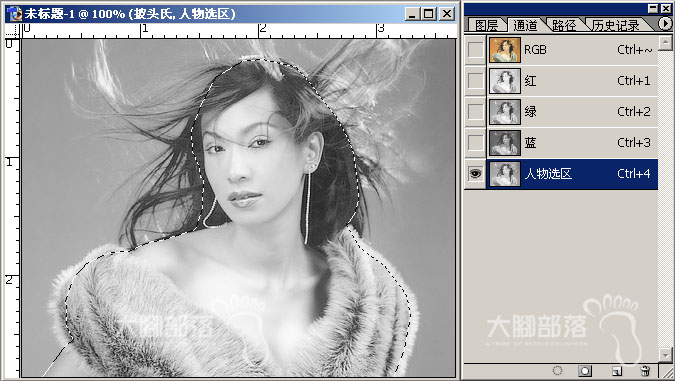Load channel as selection icon
This screenshot has width=675, height=381.
(557, 371)
